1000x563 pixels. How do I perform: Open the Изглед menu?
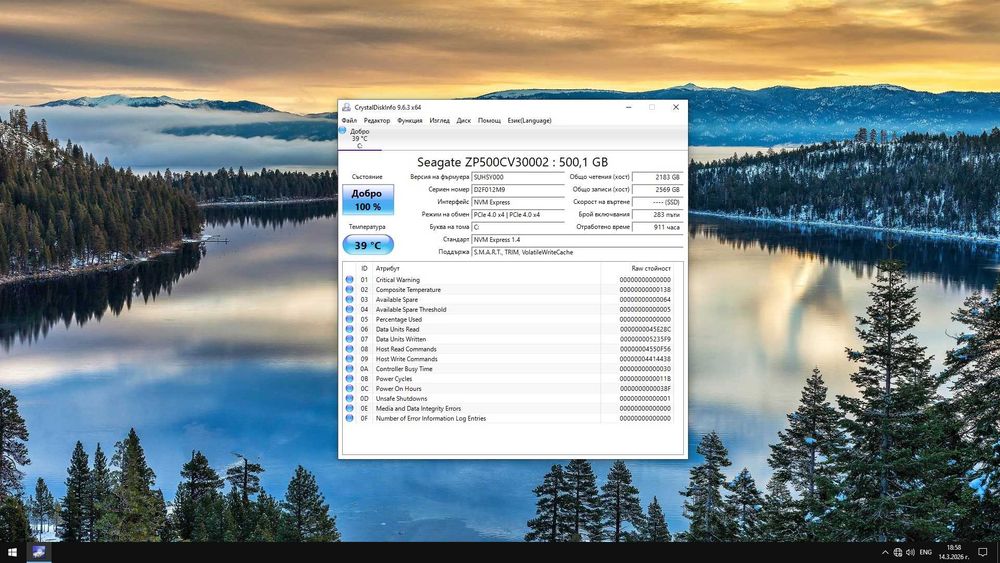click(x=439, y=121)
